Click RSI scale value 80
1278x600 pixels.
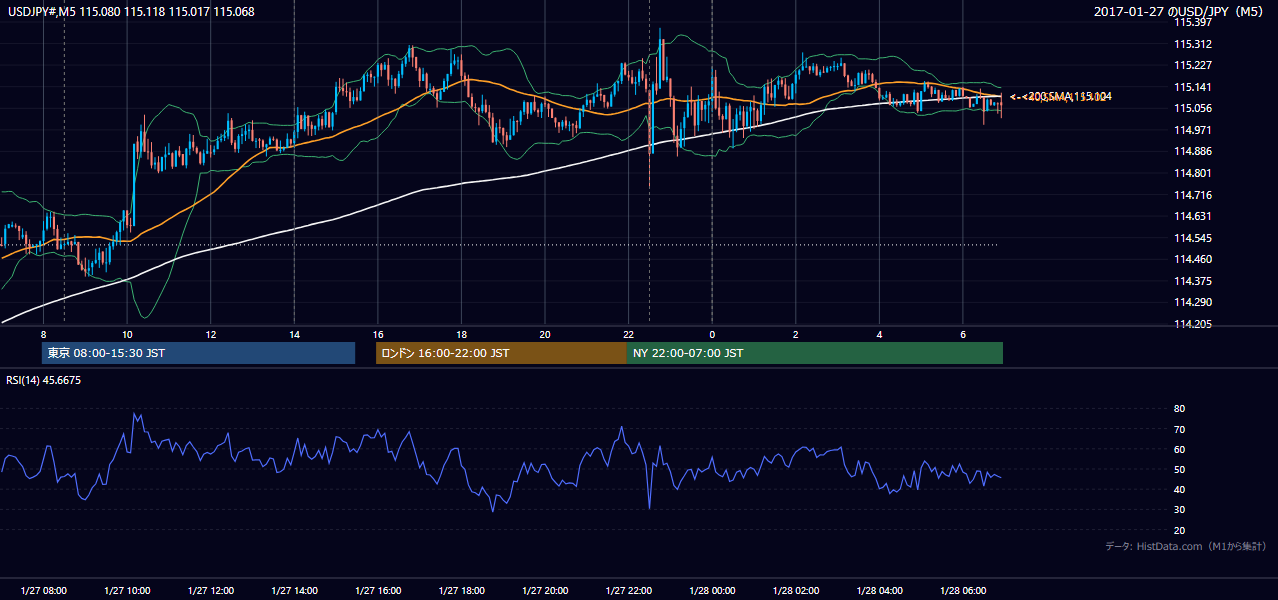pos(1180,409)
